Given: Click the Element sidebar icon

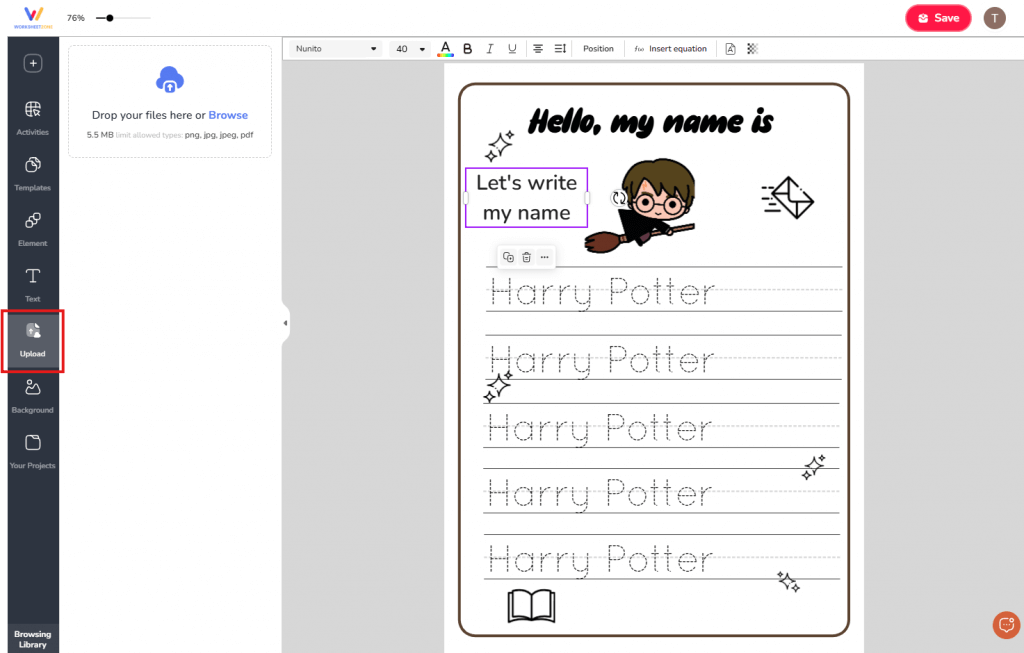Looking at the screenshot, I should [x=32, y=228].
